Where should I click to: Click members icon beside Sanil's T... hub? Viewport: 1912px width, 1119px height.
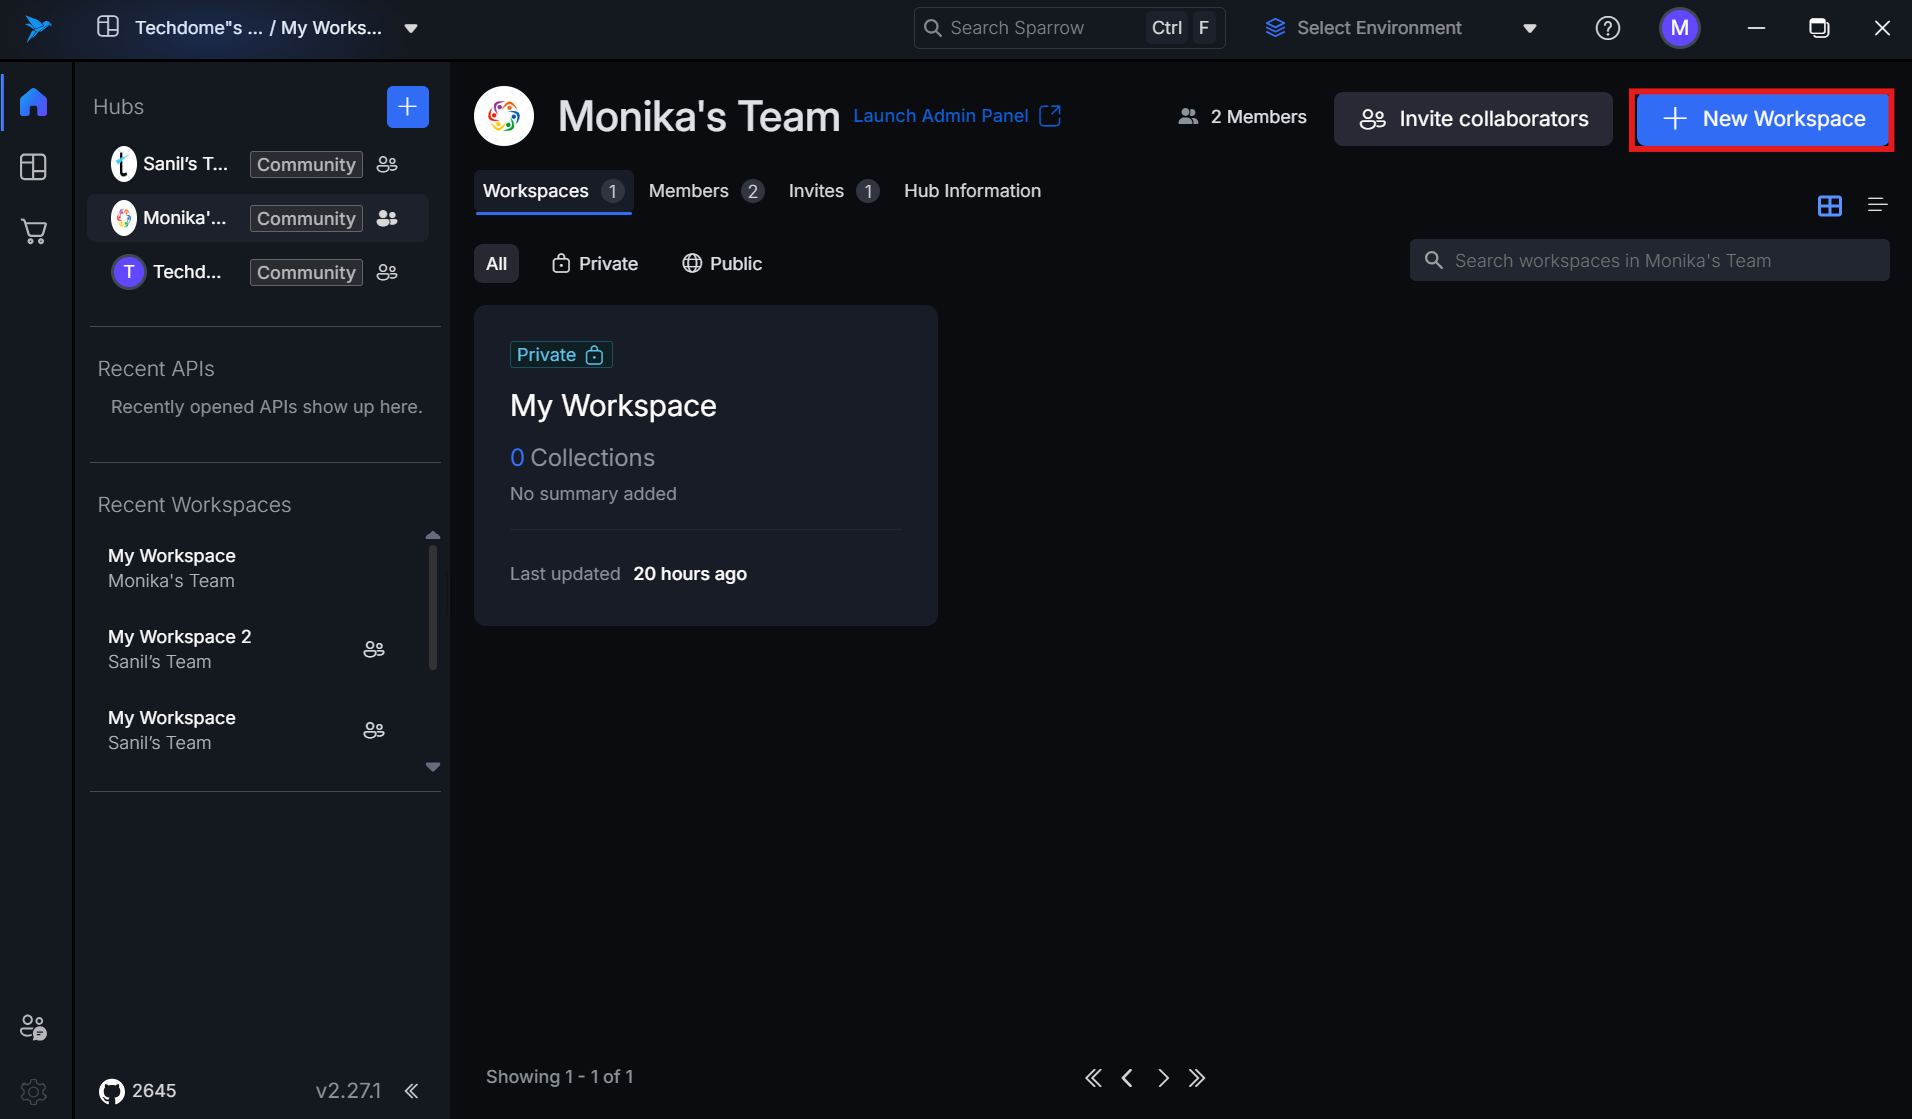(387, 164)
